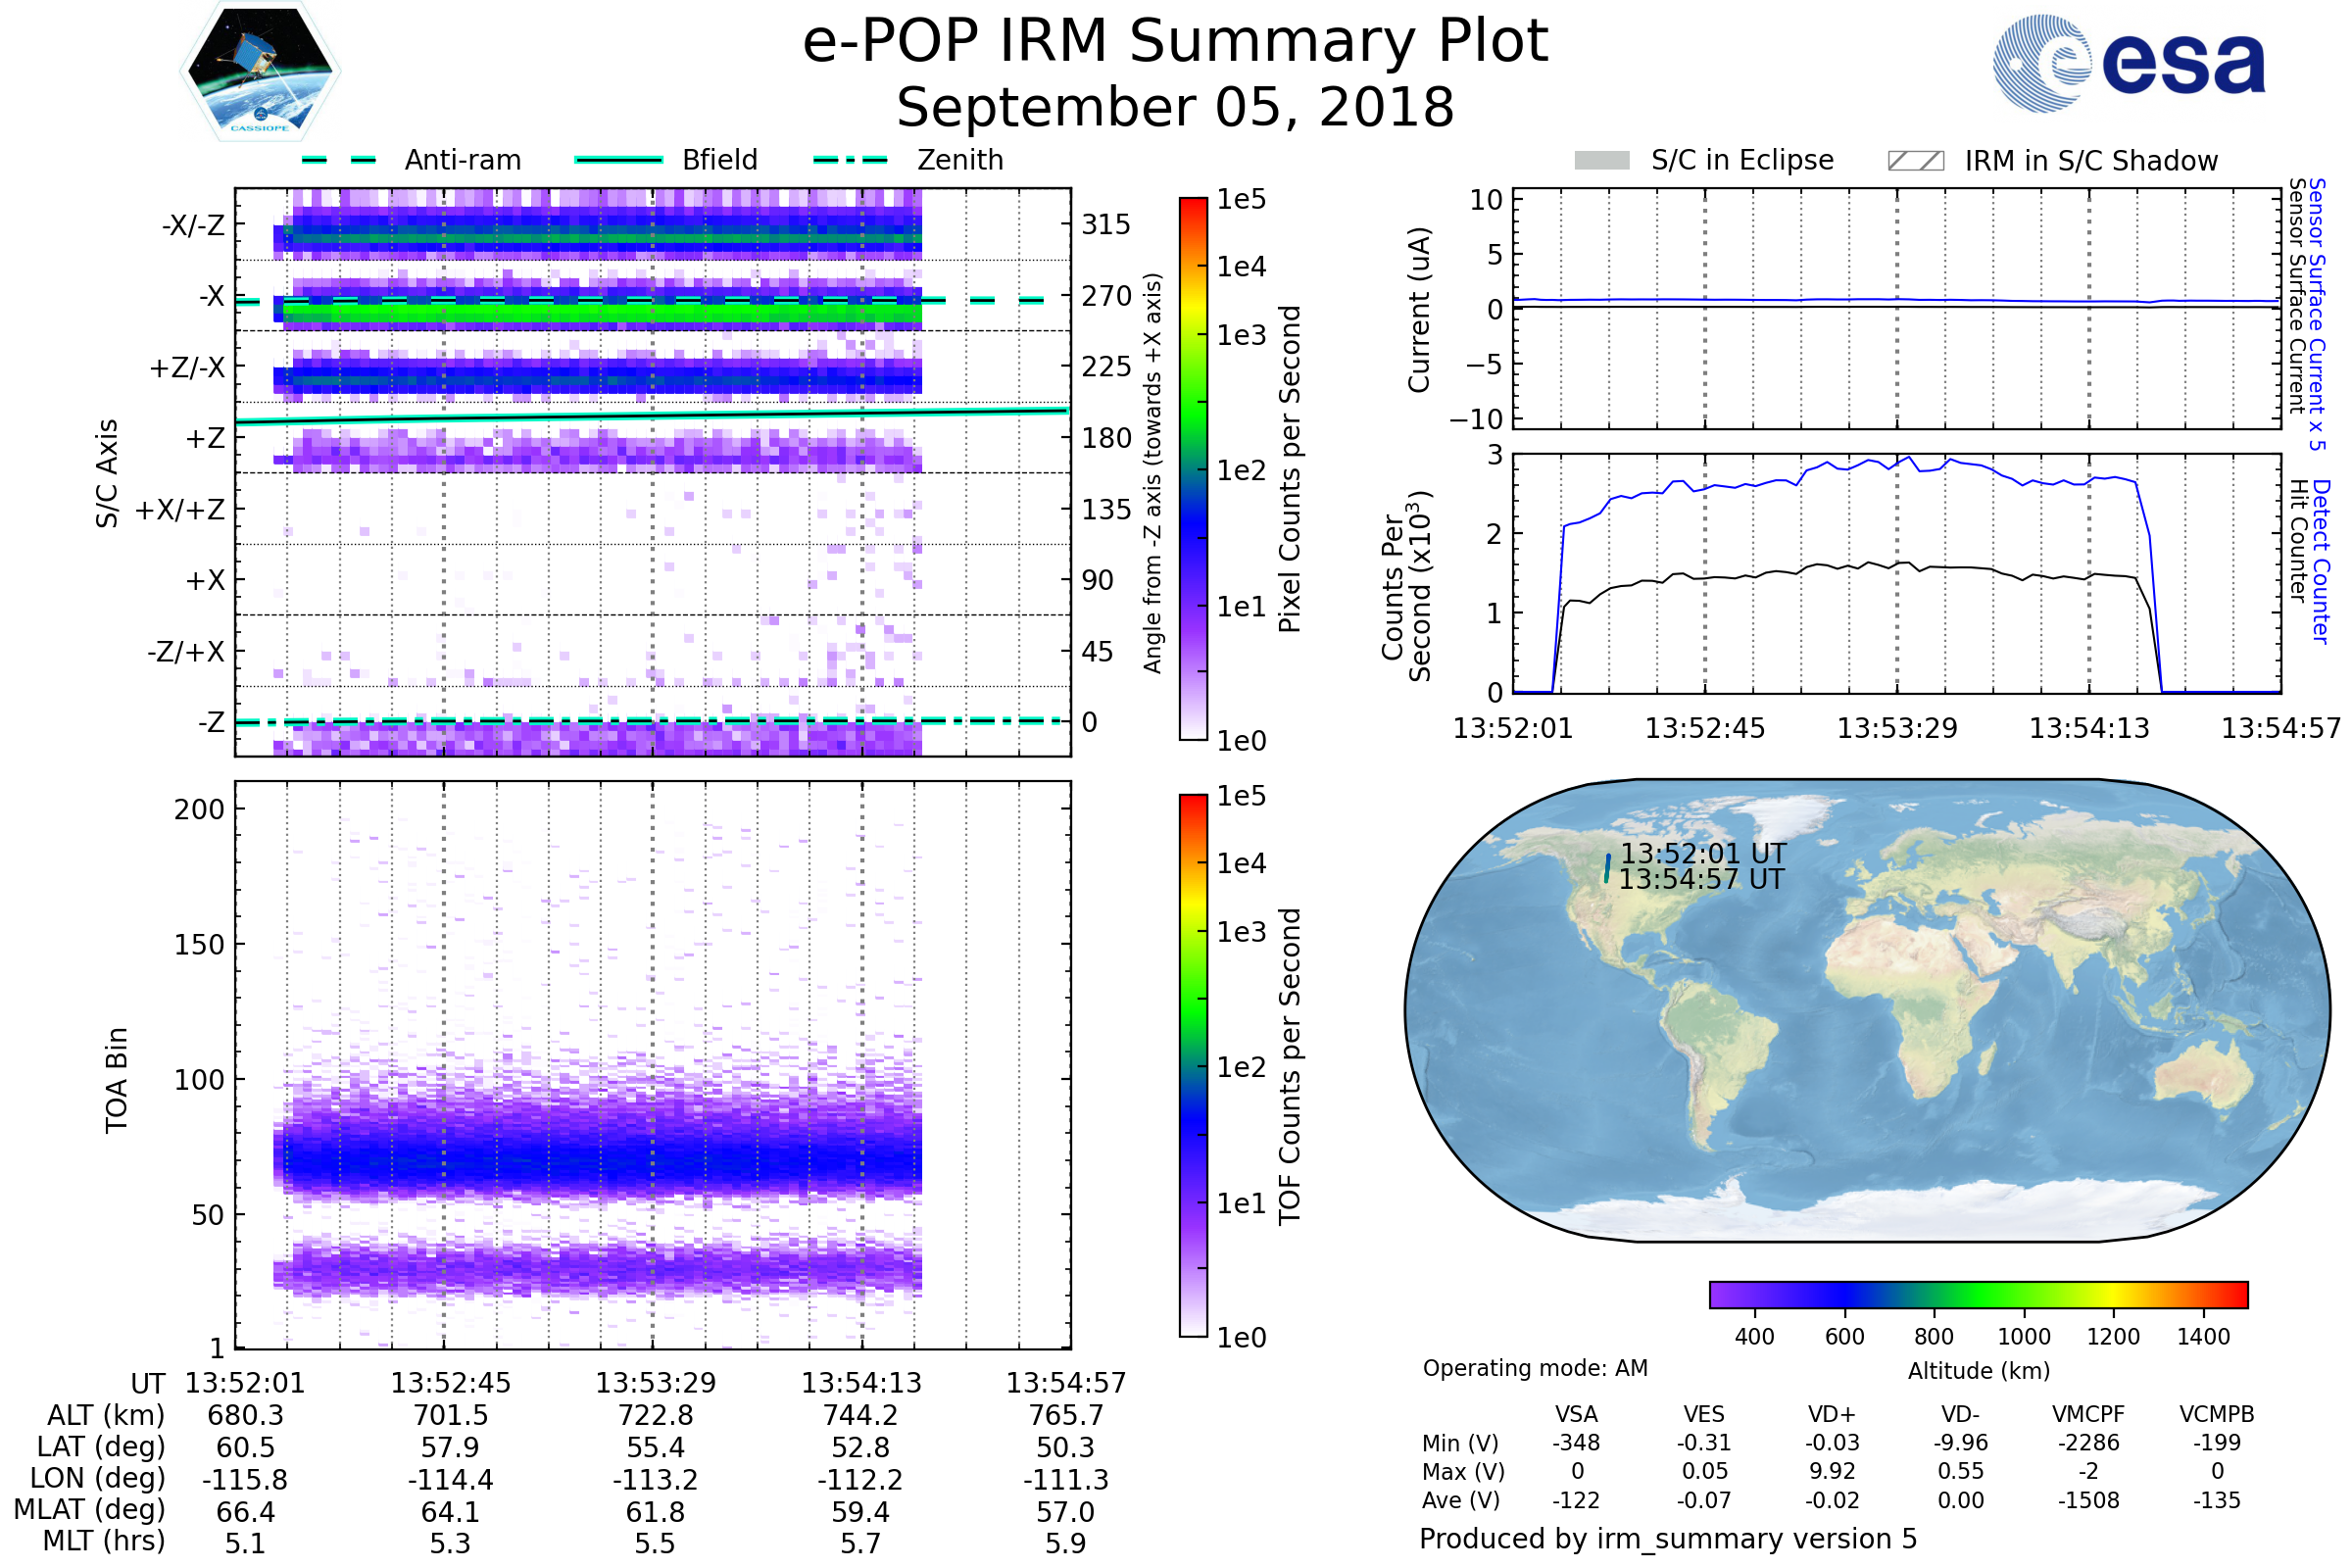Click the VSA column header in voltage table
The image size is (2352, 1568).
[1576, 1414]
